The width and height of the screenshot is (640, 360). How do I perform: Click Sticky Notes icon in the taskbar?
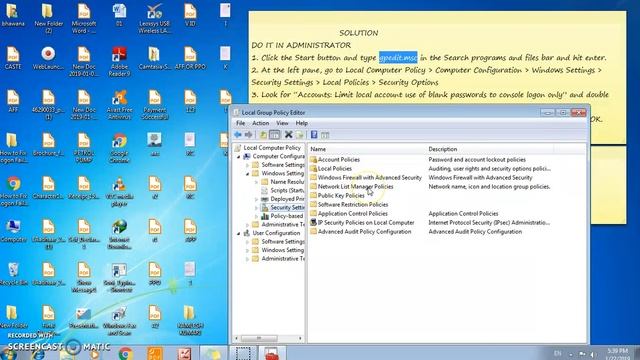(x=213, y=353)
